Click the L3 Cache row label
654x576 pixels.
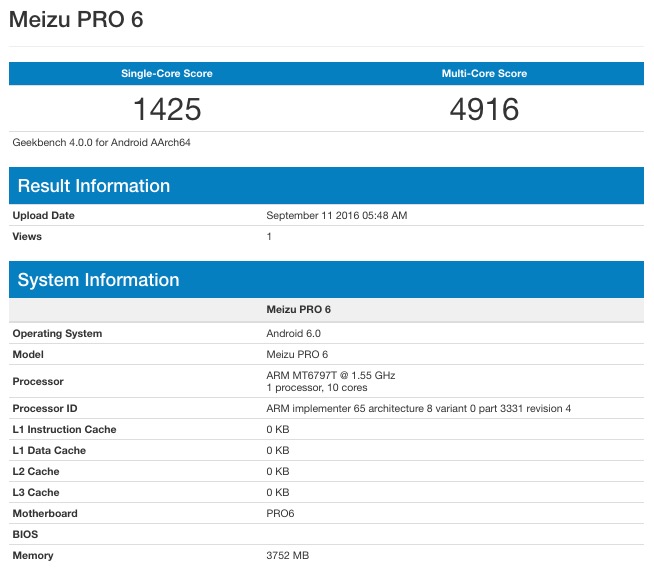pyautogui.click(x=36, y=493)
